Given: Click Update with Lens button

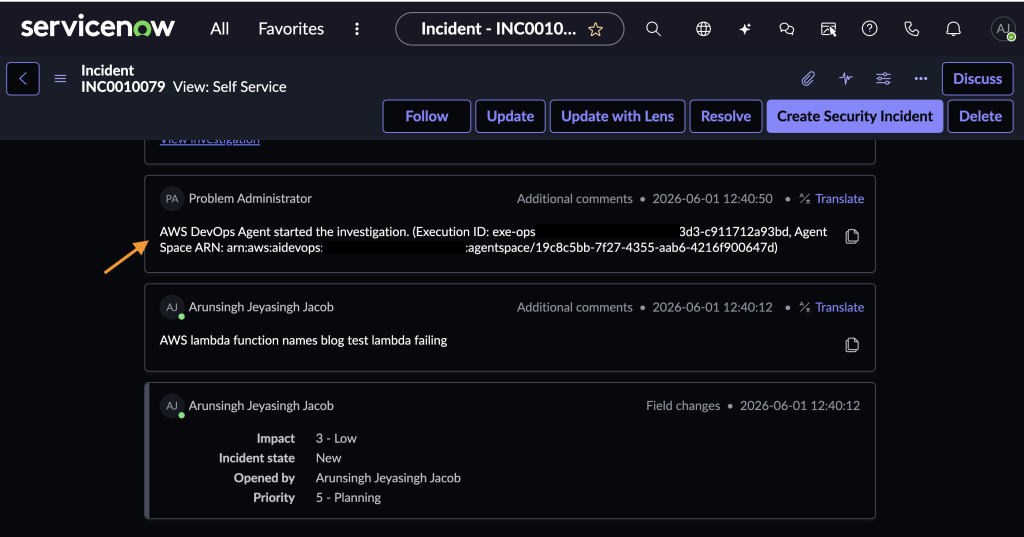Looking at the screenshot, I should click(617, 116).
